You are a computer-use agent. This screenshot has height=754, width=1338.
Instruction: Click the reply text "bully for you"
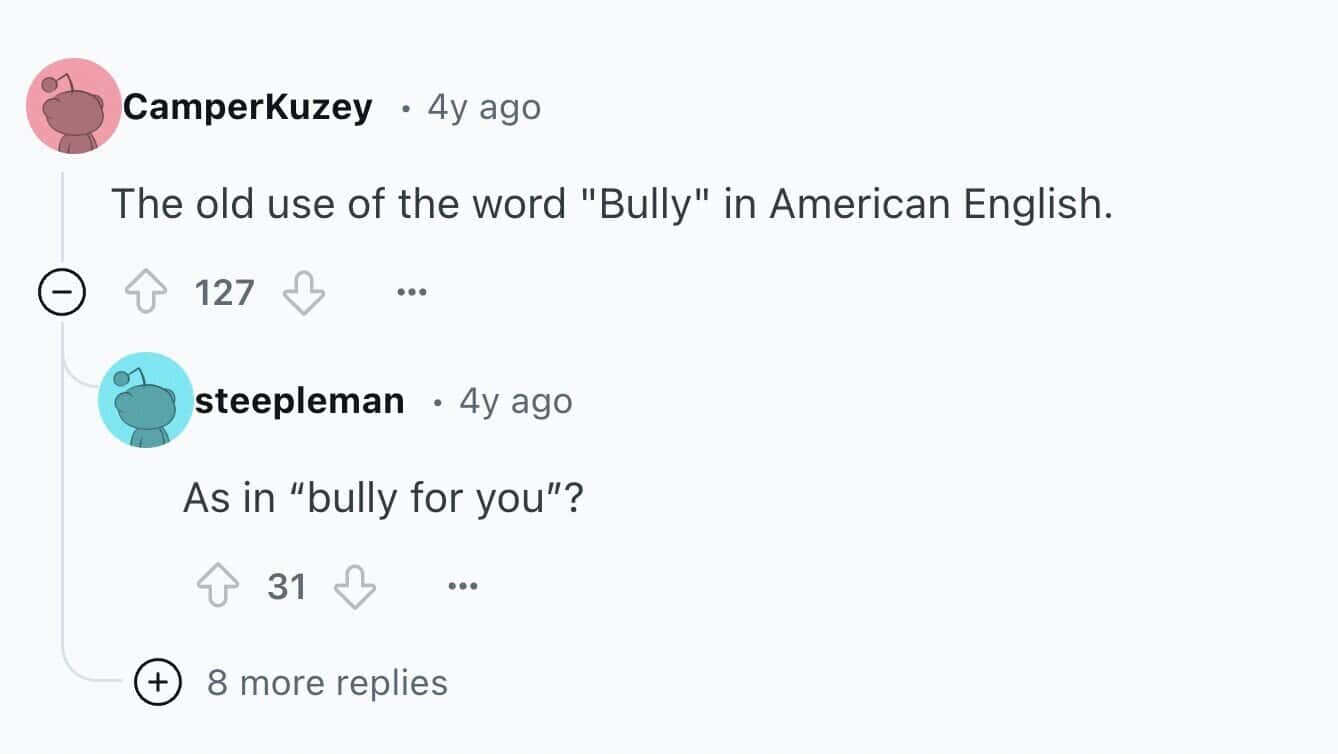383,497
